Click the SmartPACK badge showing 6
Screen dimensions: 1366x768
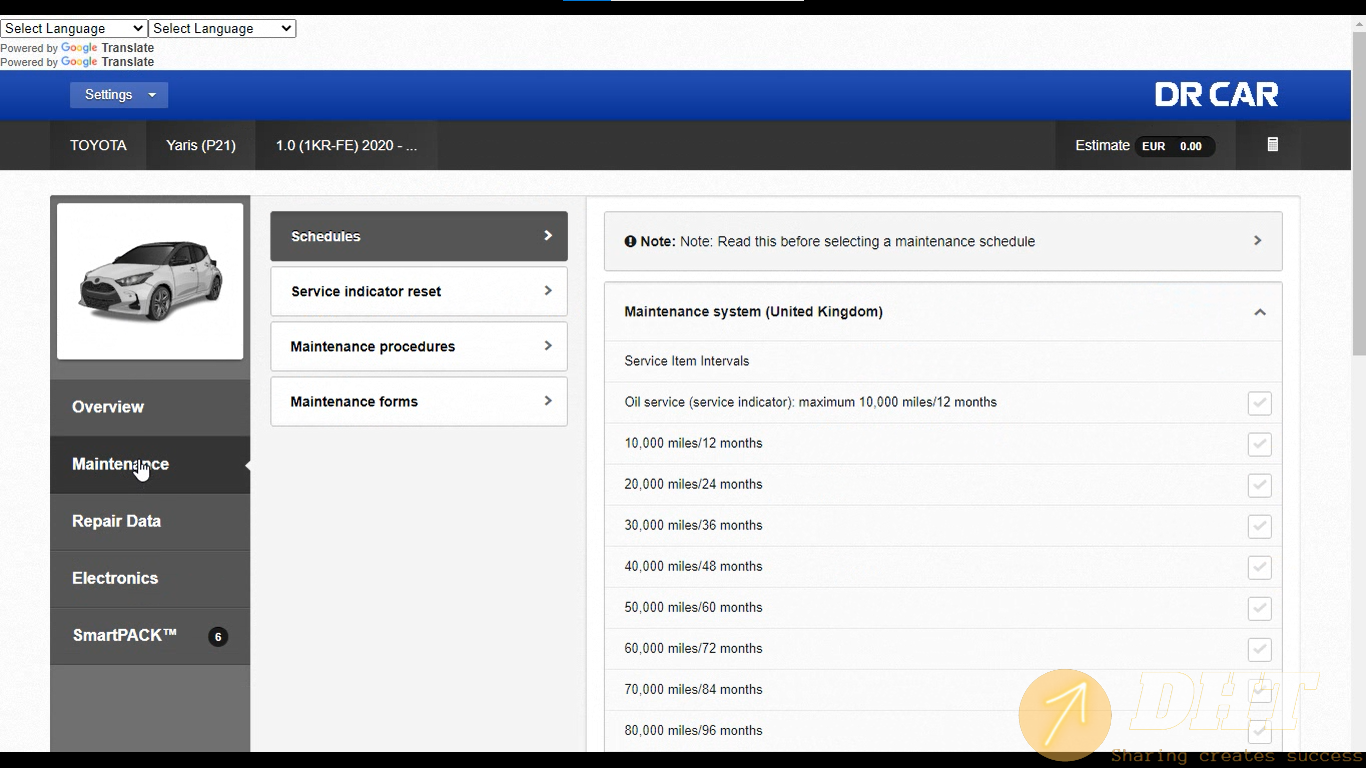tap(218, 636)
